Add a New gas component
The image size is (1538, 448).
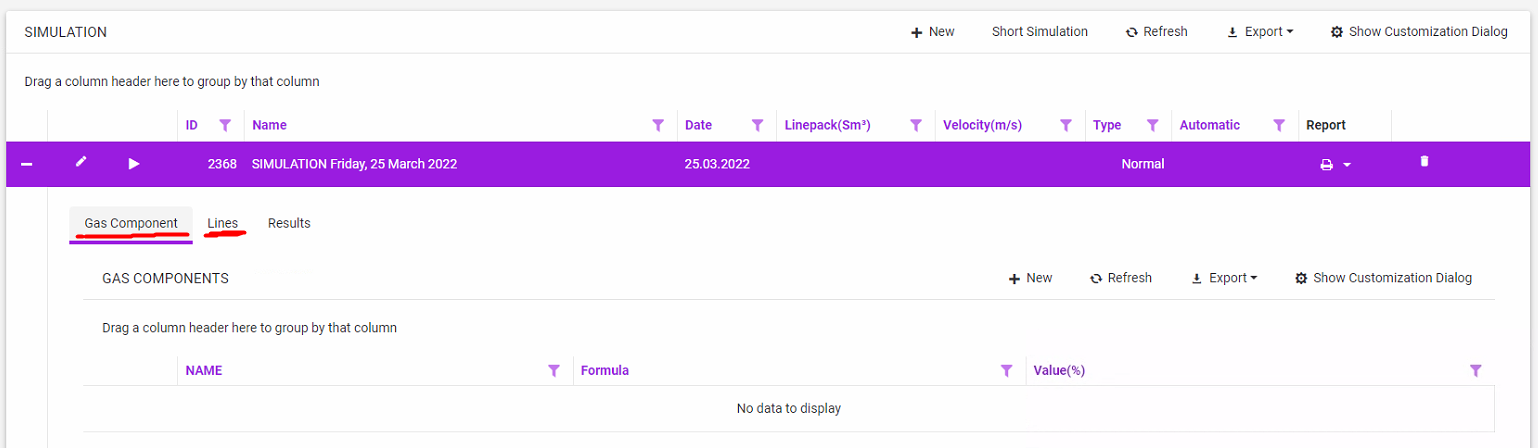point(1030,278)
